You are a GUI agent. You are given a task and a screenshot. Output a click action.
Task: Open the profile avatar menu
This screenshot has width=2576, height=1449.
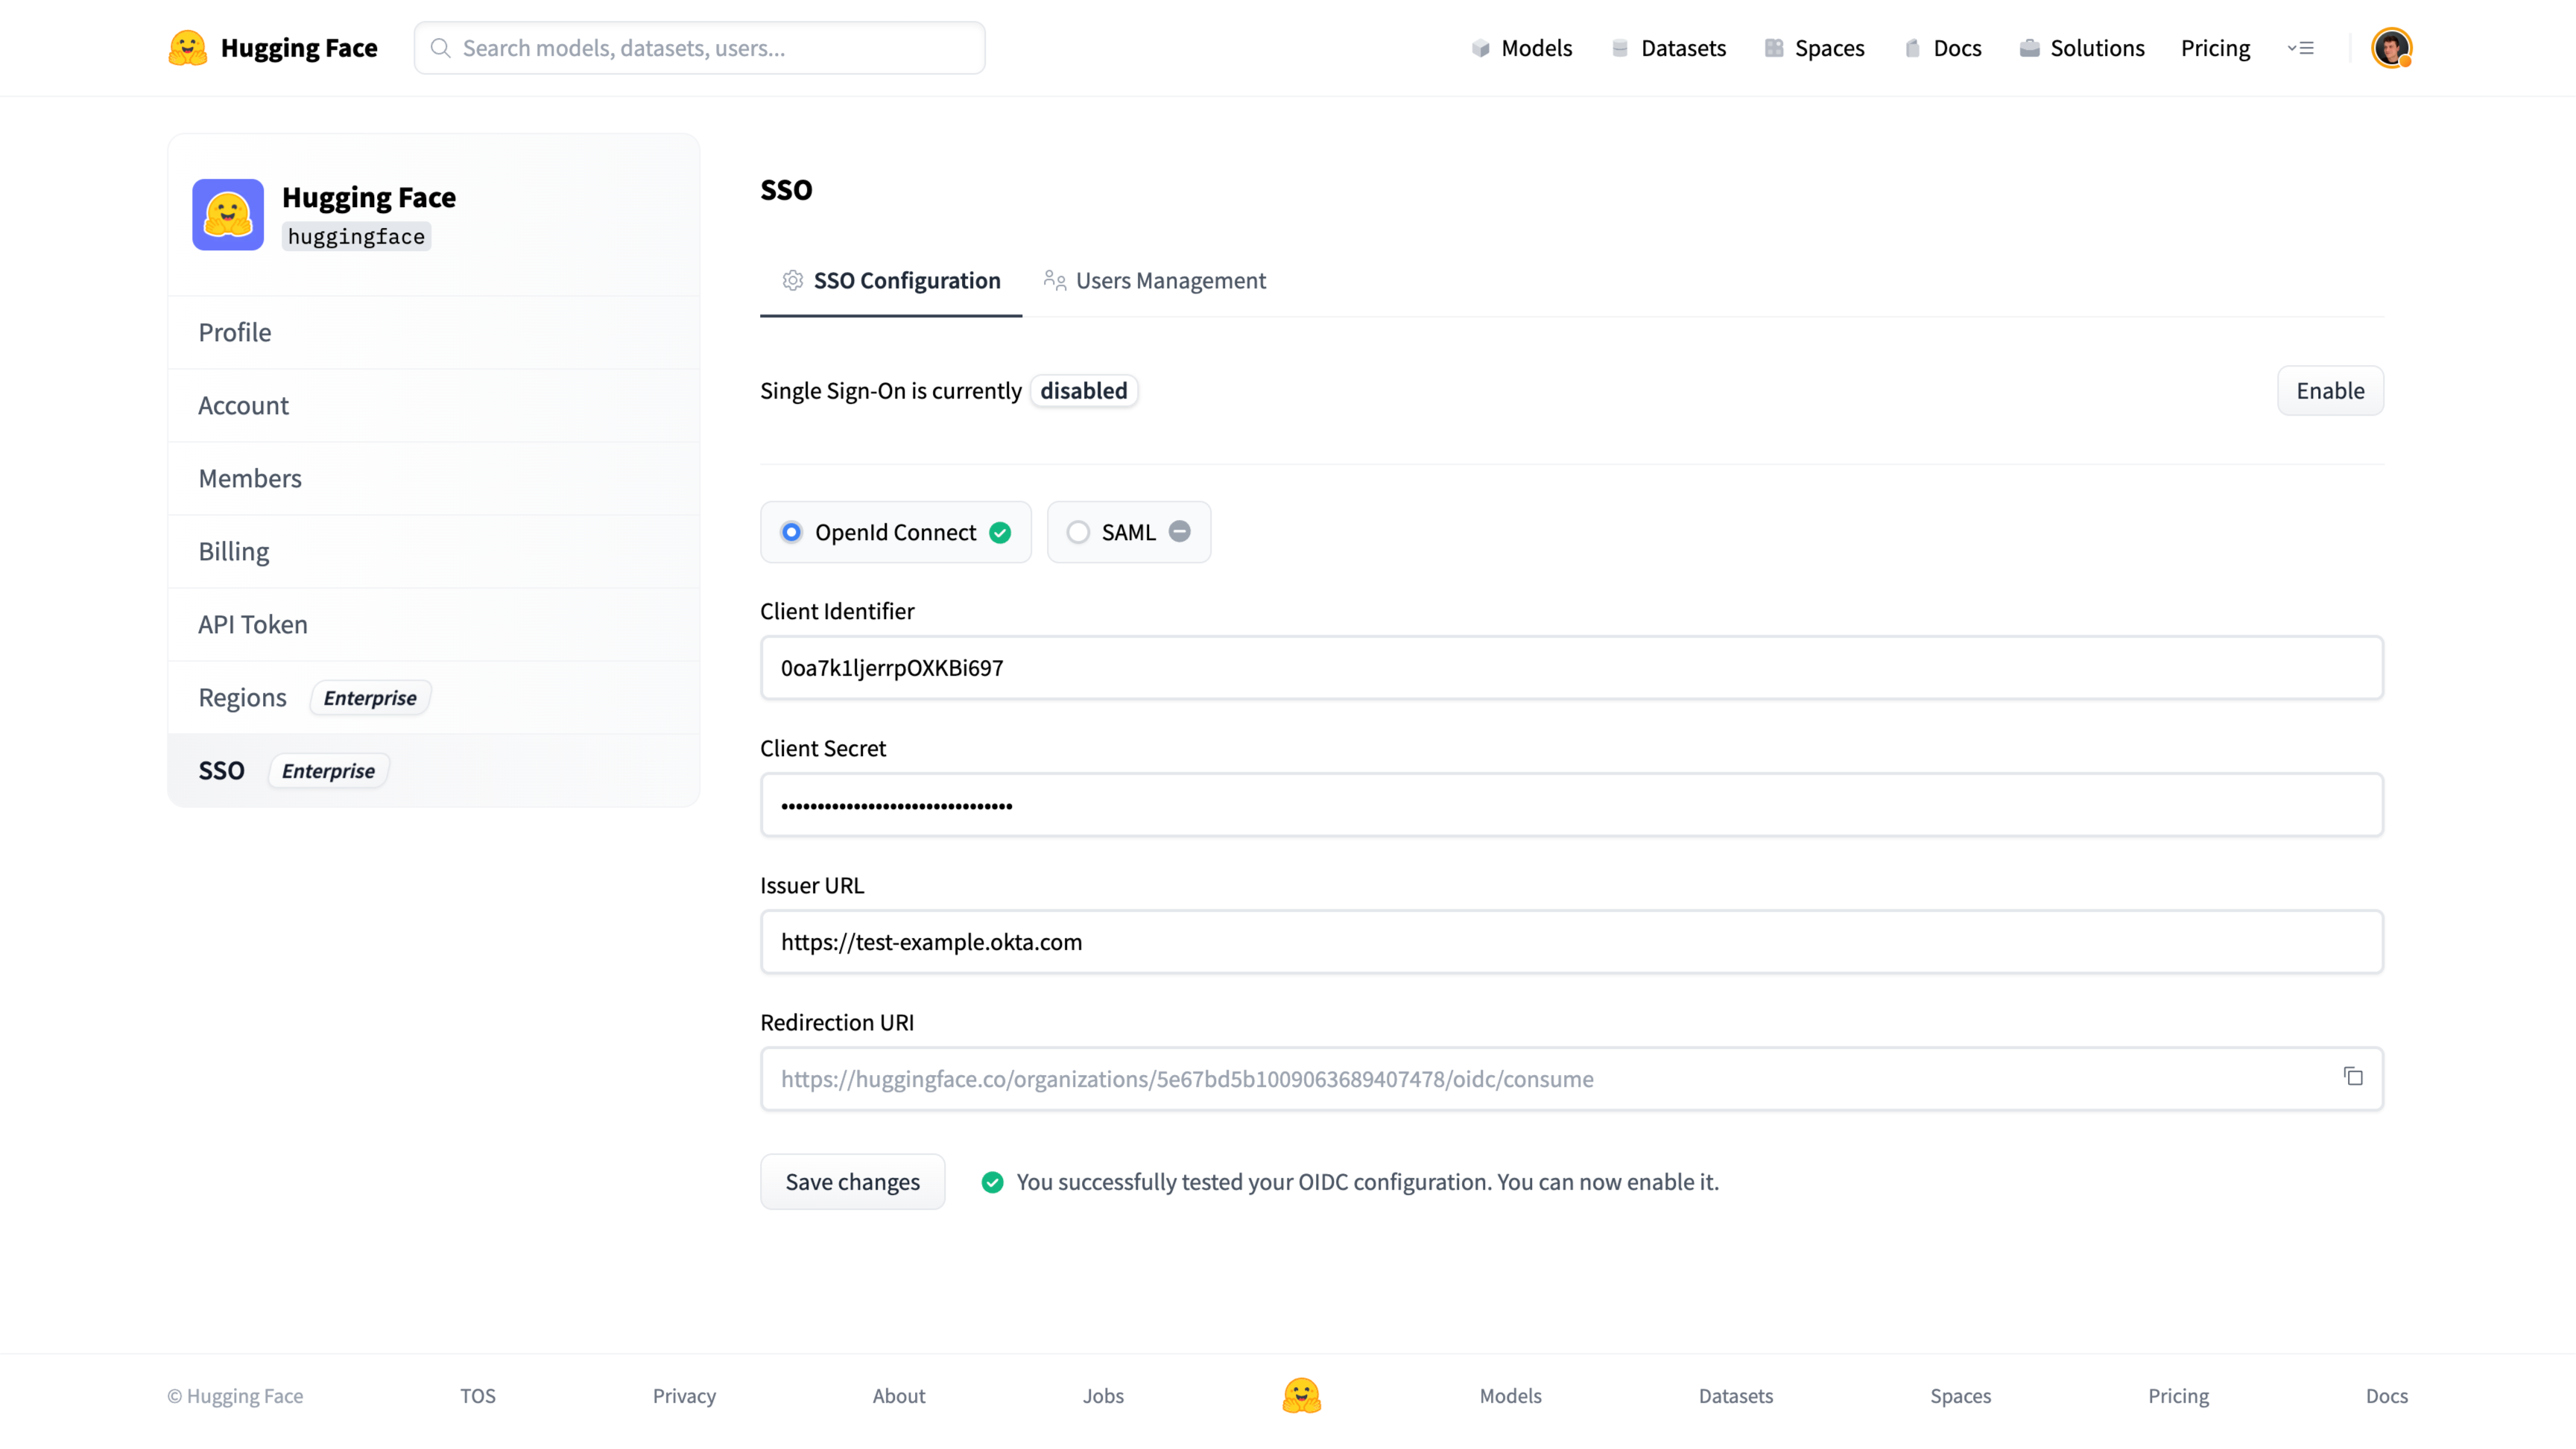[2392, 47]
